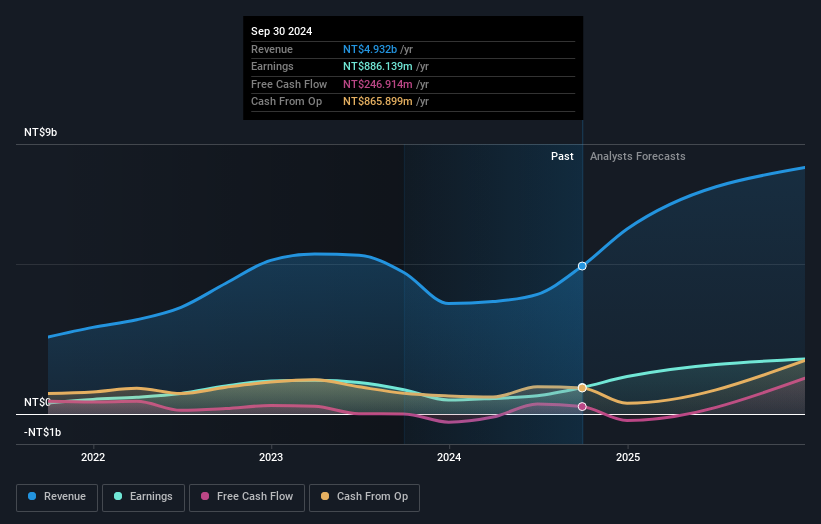821x524 pixels.
Task: Click the Earnings value NT$886.139m in tooltip
Action: (378, 66)
